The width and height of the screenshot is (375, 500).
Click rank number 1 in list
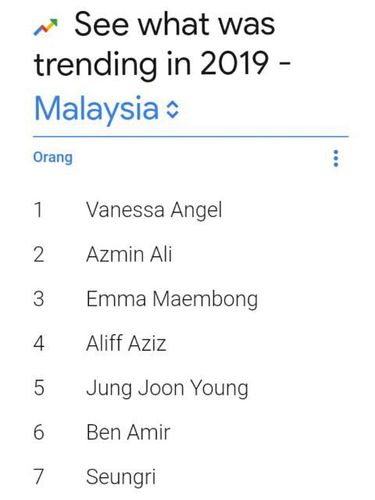click(x=38, y=210)
